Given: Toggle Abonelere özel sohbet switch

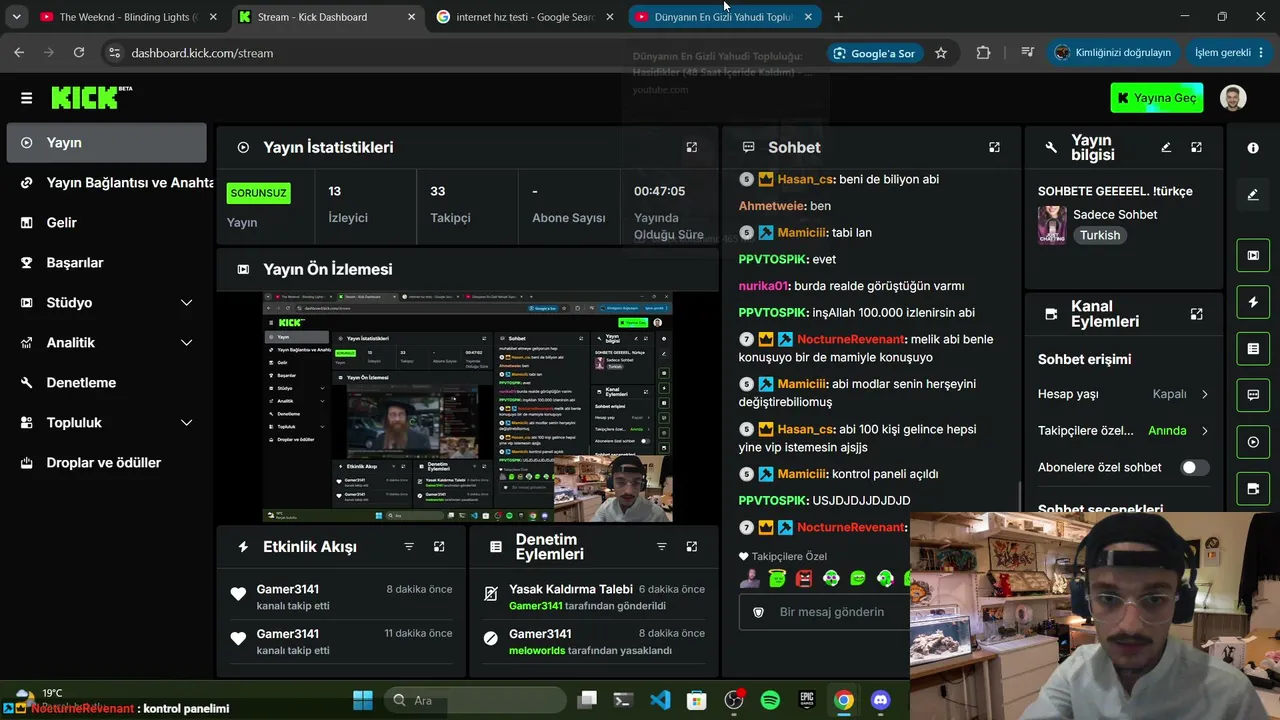Looking at the screenshot, I should click(x=1194, y=467).
